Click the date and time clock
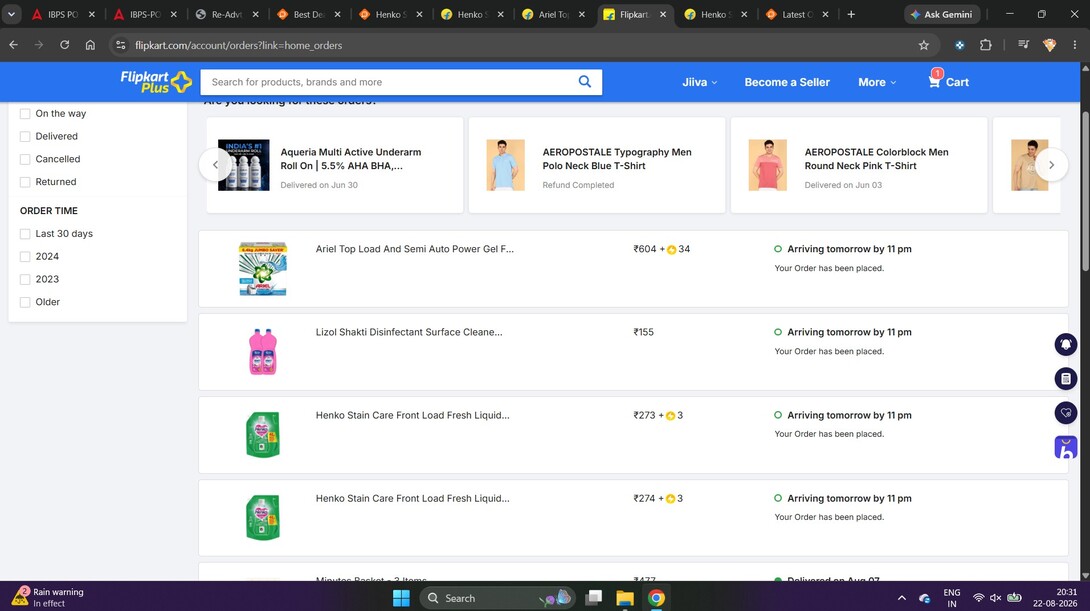 (1055, 597)
